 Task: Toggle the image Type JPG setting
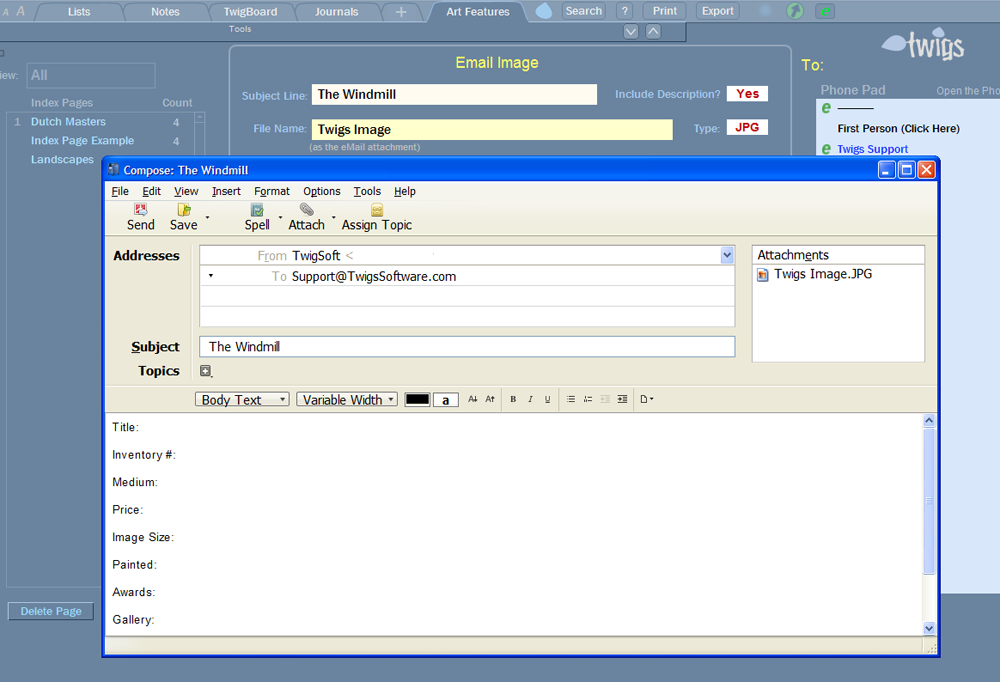747,128
